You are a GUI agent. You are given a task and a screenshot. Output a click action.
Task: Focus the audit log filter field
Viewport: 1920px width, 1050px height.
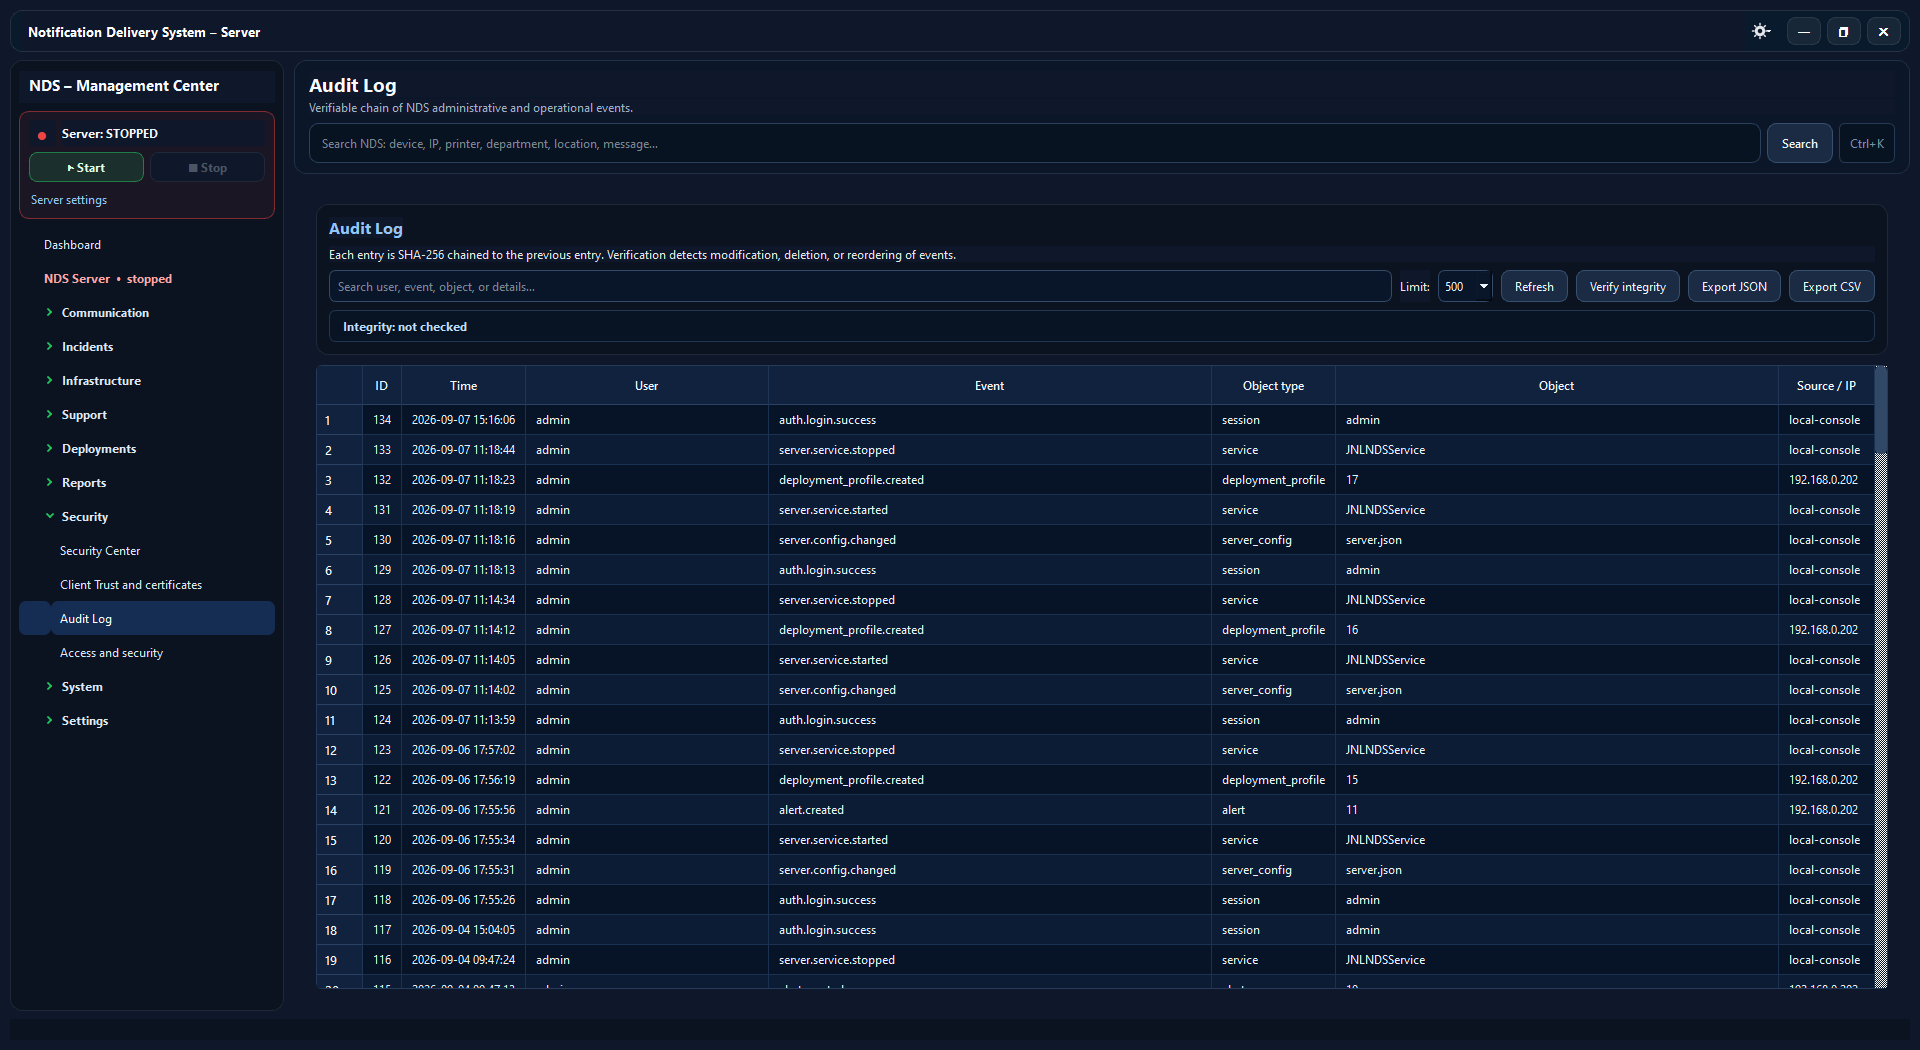coord(860,287)
